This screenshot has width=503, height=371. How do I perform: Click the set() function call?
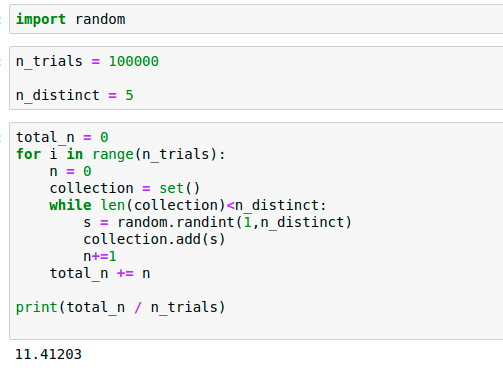click(x=179, y=188)
